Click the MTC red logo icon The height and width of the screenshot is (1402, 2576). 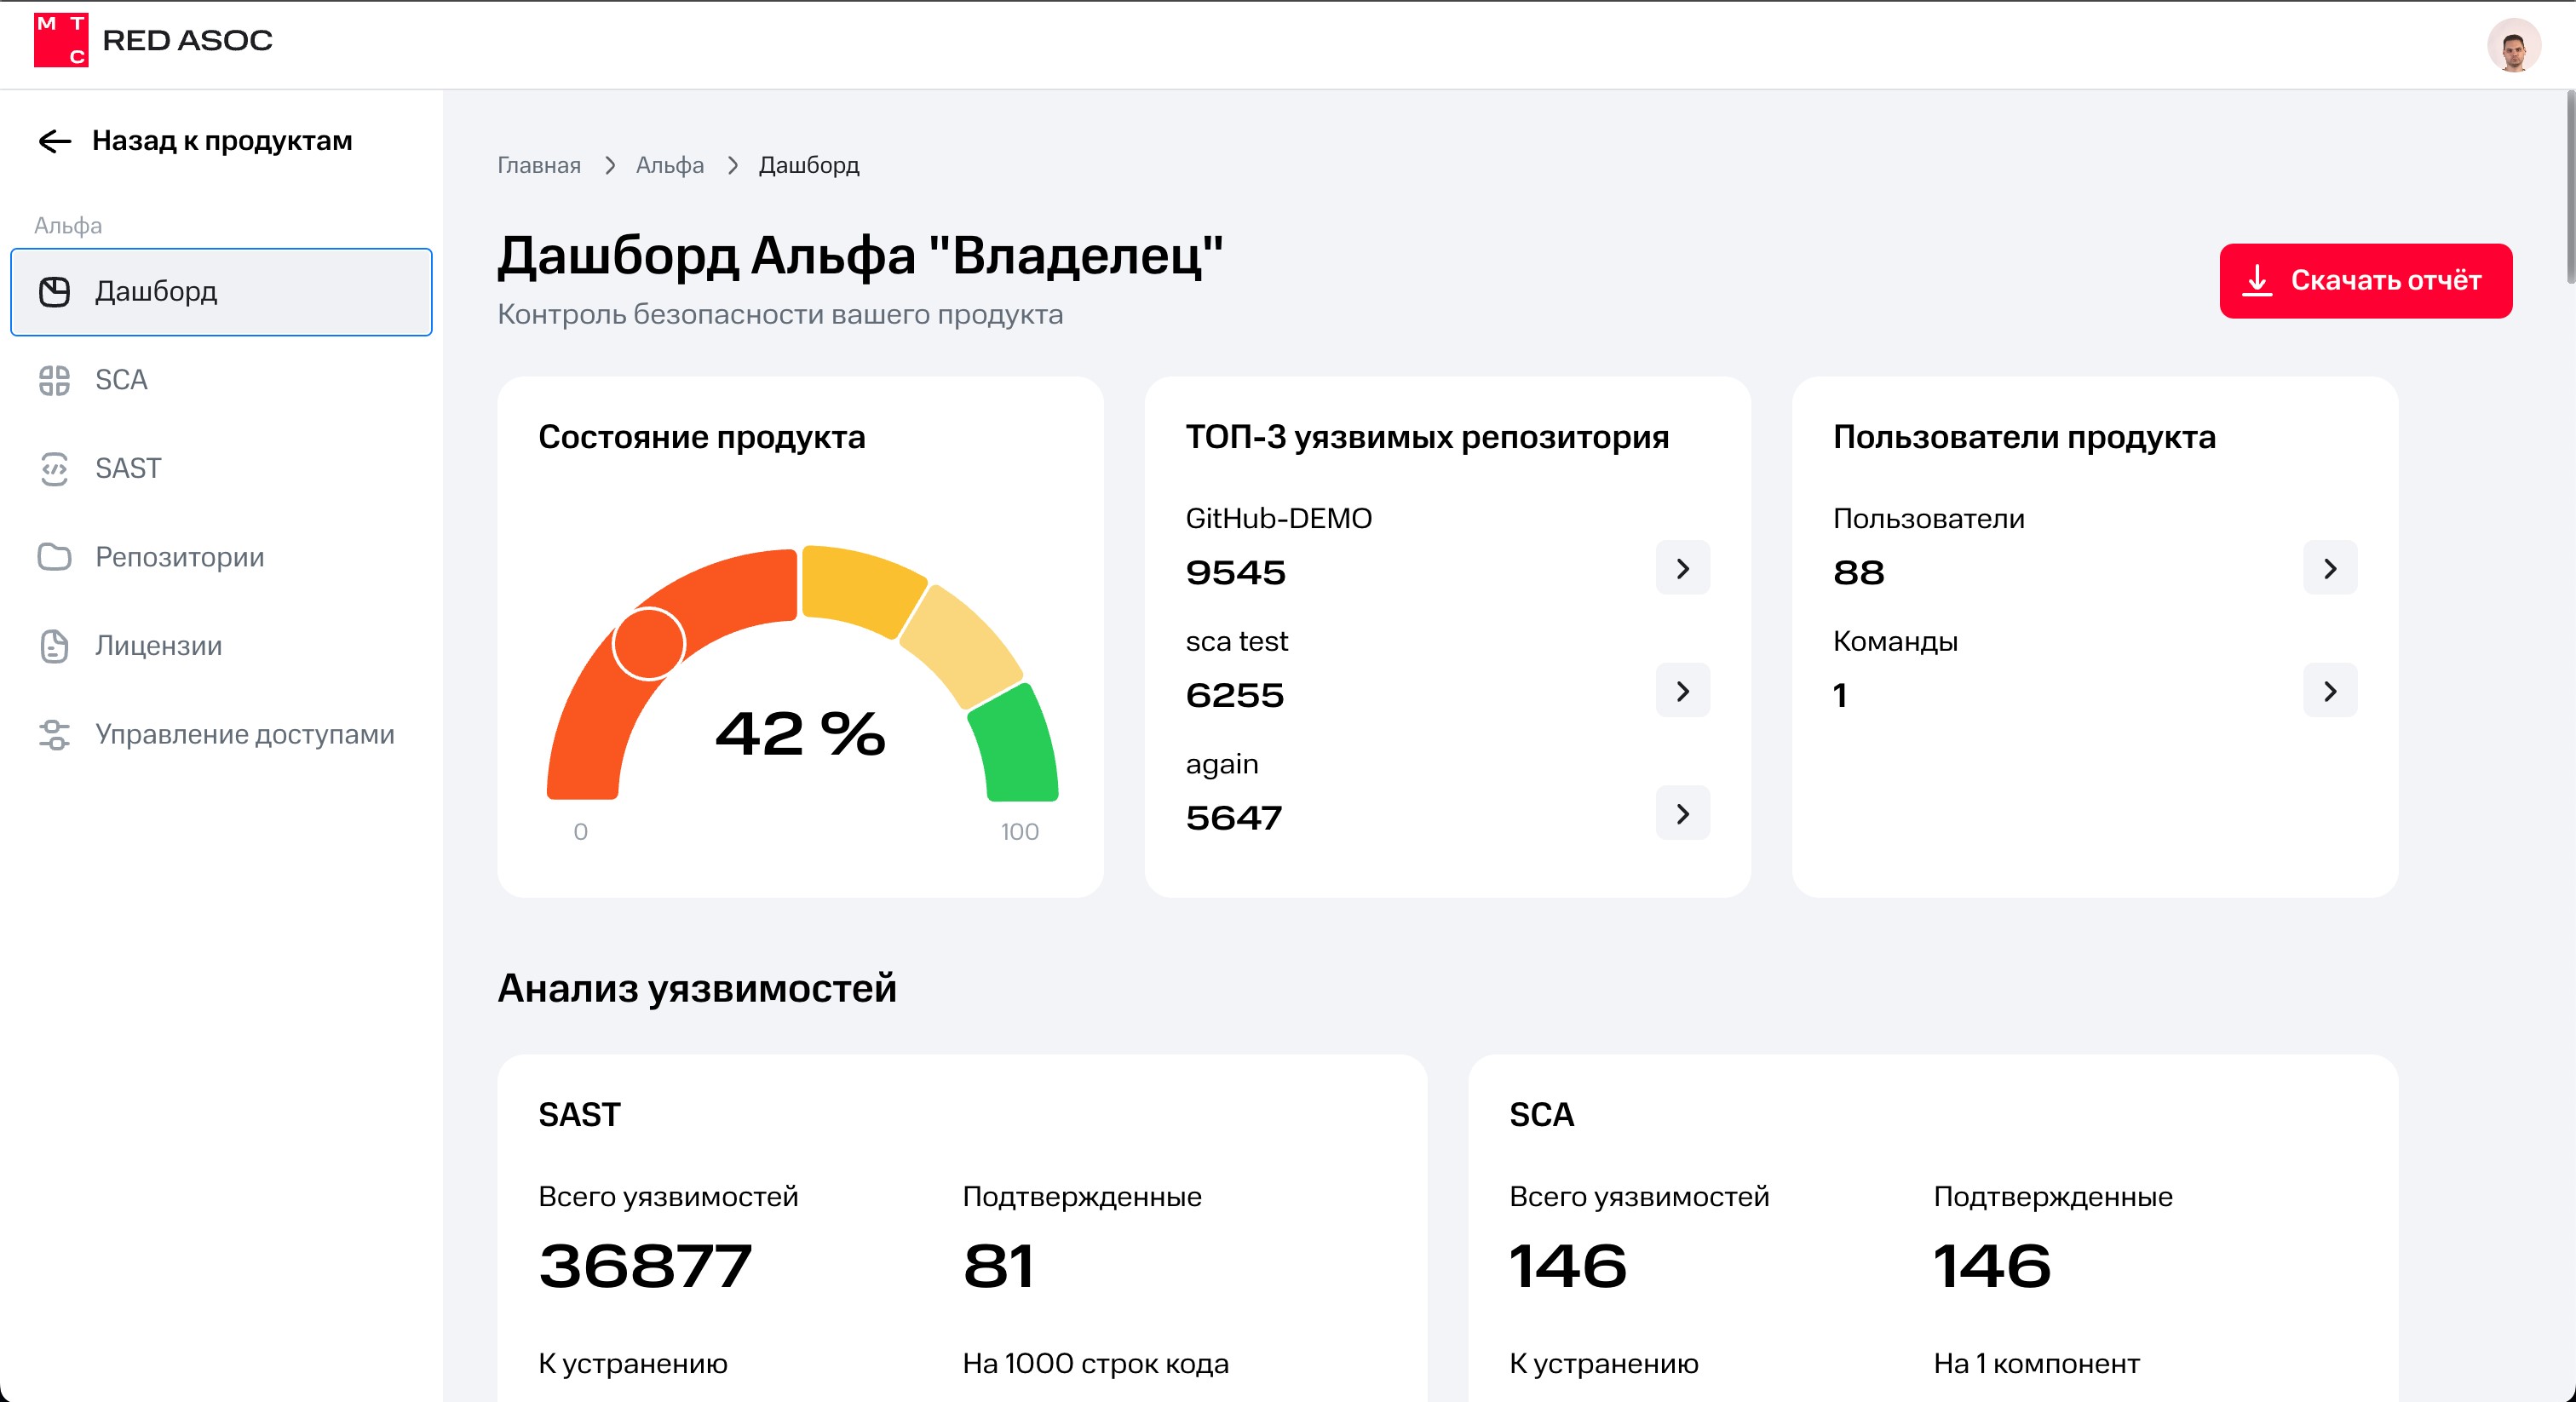60,40
